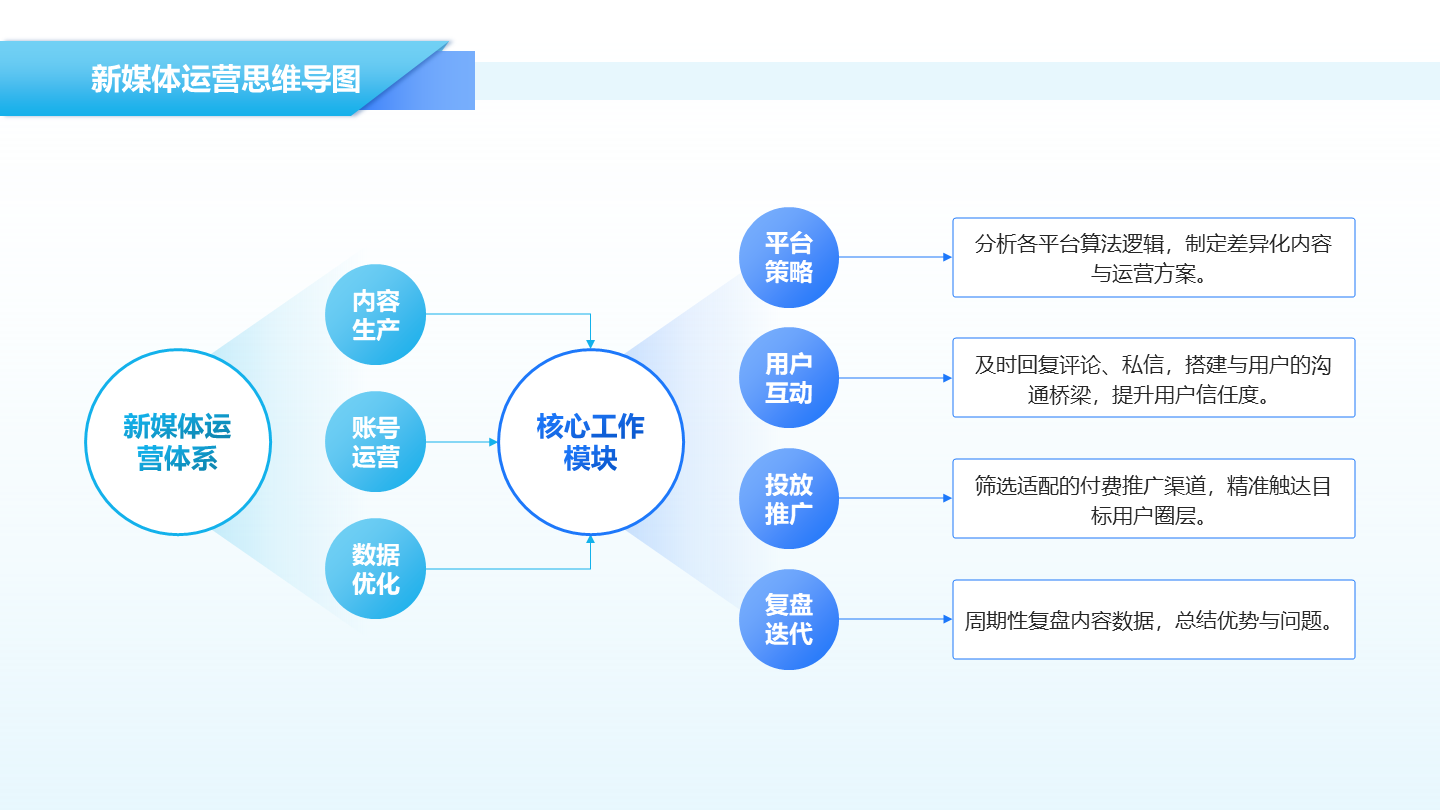
Task: Select the text box about 分析各平台算法逻辑
Action: 1153,258
